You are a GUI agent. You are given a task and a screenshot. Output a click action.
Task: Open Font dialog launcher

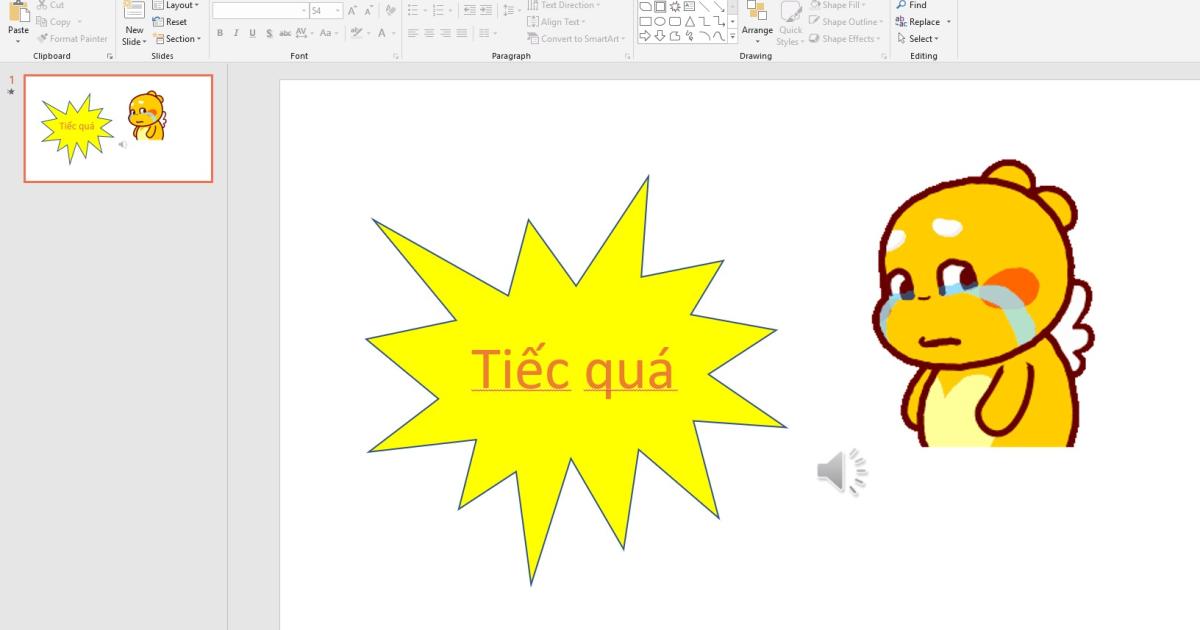click(x=396, y=57)
